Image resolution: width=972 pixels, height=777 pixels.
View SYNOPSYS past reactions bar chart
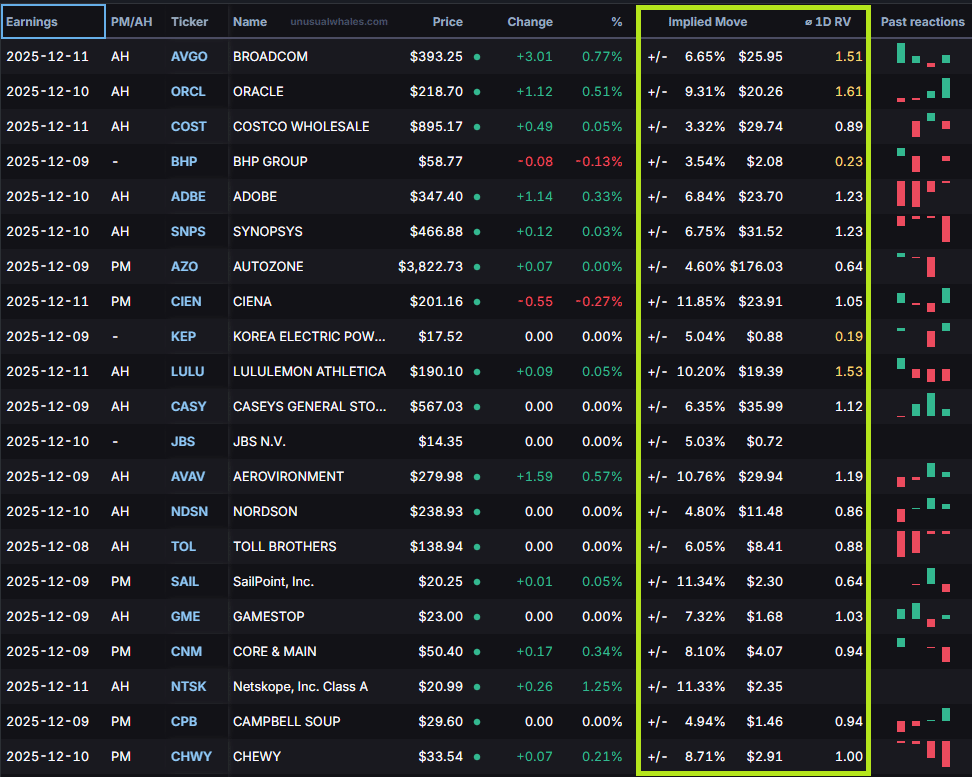tap(924, 229)
